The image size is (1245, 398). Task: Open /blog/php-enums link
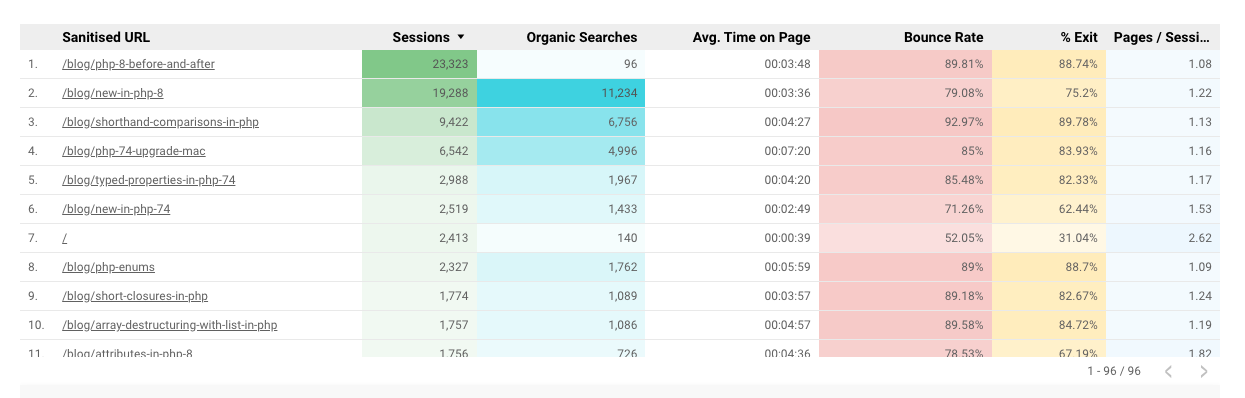click(x=108, y=267)
